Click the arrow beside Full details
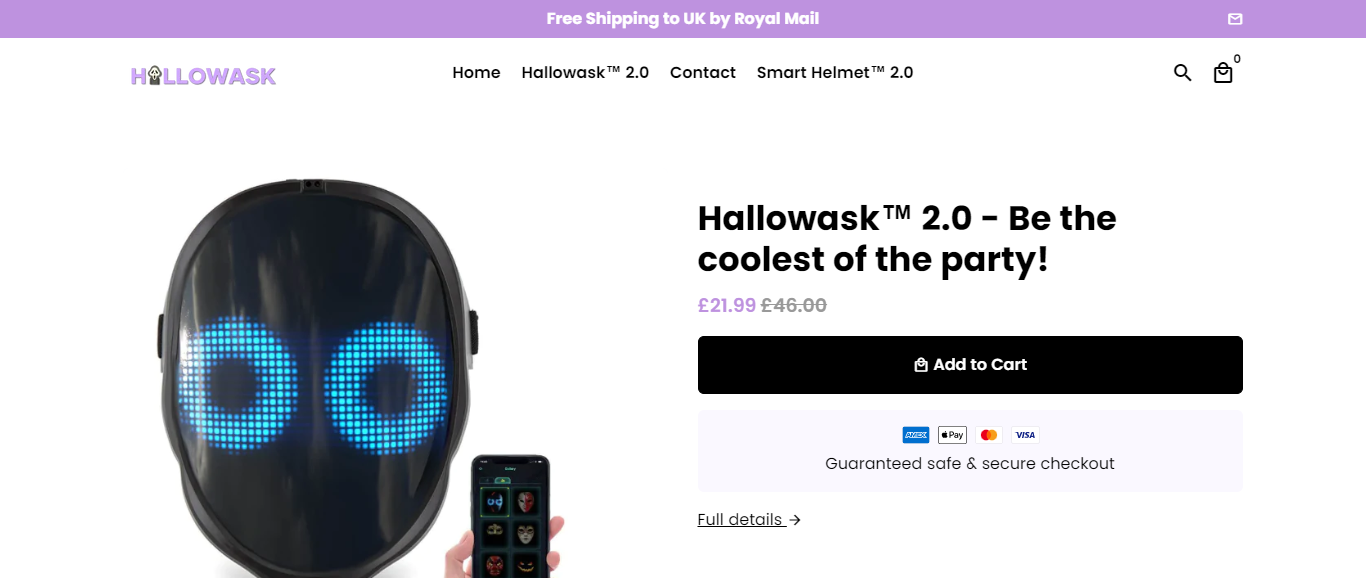Image resolution: width=1366 pixels, height=578 pixels. [795, 520]
